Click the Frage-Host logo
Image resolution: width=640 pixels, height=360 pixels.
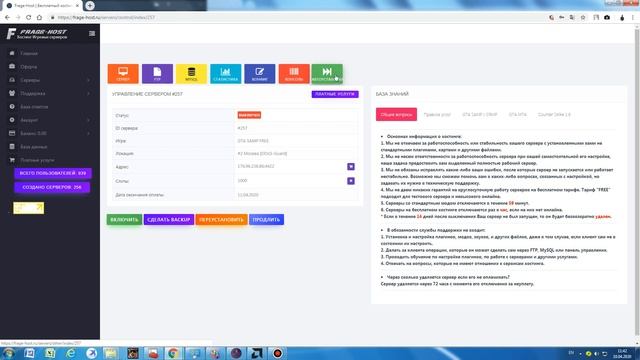(x=37, y=33)
